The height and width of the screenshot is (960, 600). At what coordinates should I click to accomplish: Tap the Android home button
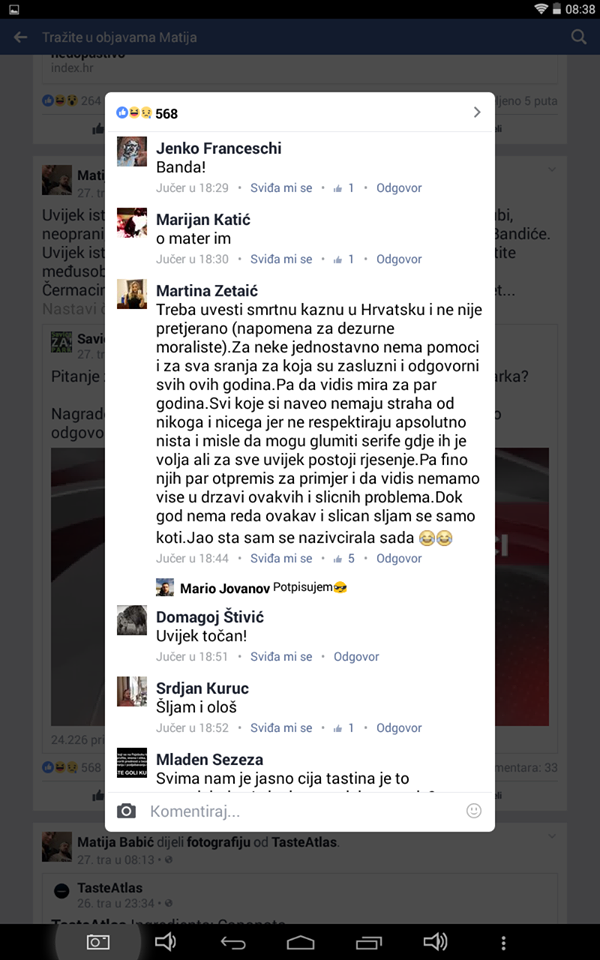(300, 943)
